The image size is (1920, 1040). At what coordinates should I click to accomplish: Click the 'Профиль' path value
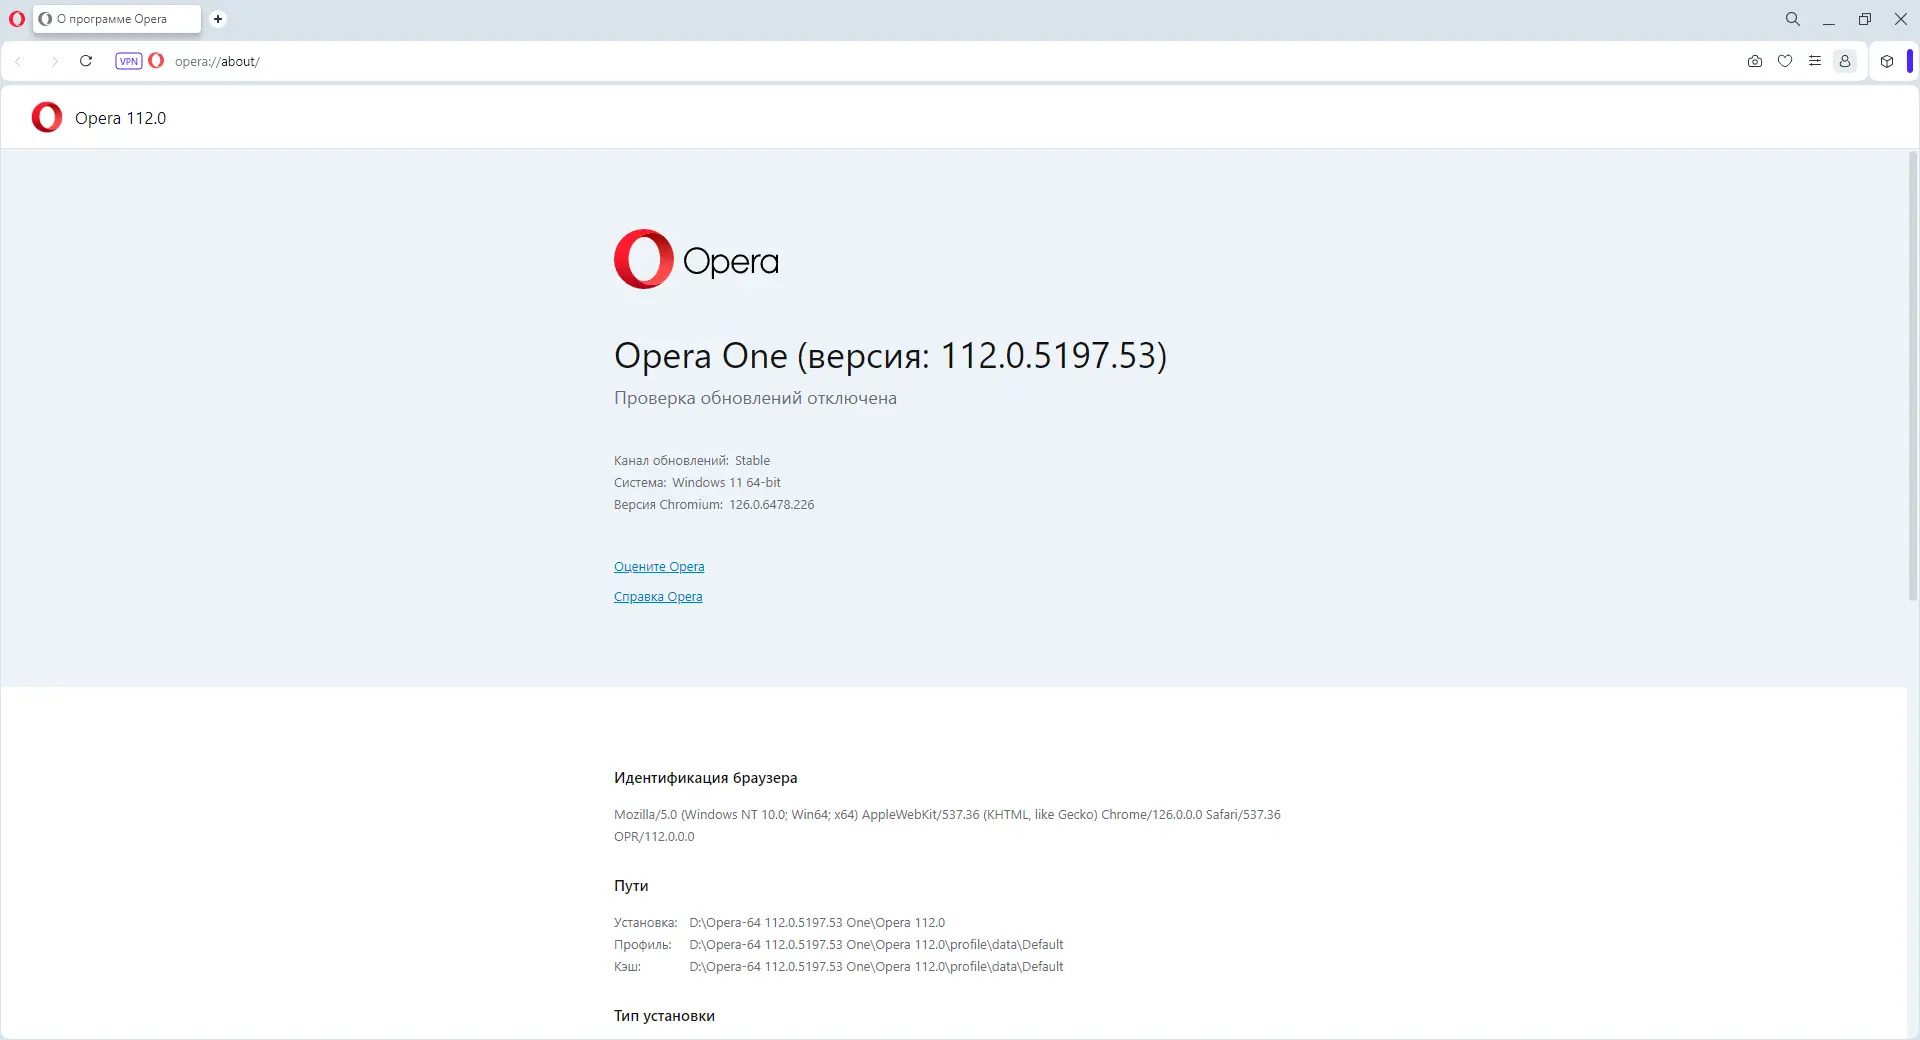coord(876,945)
